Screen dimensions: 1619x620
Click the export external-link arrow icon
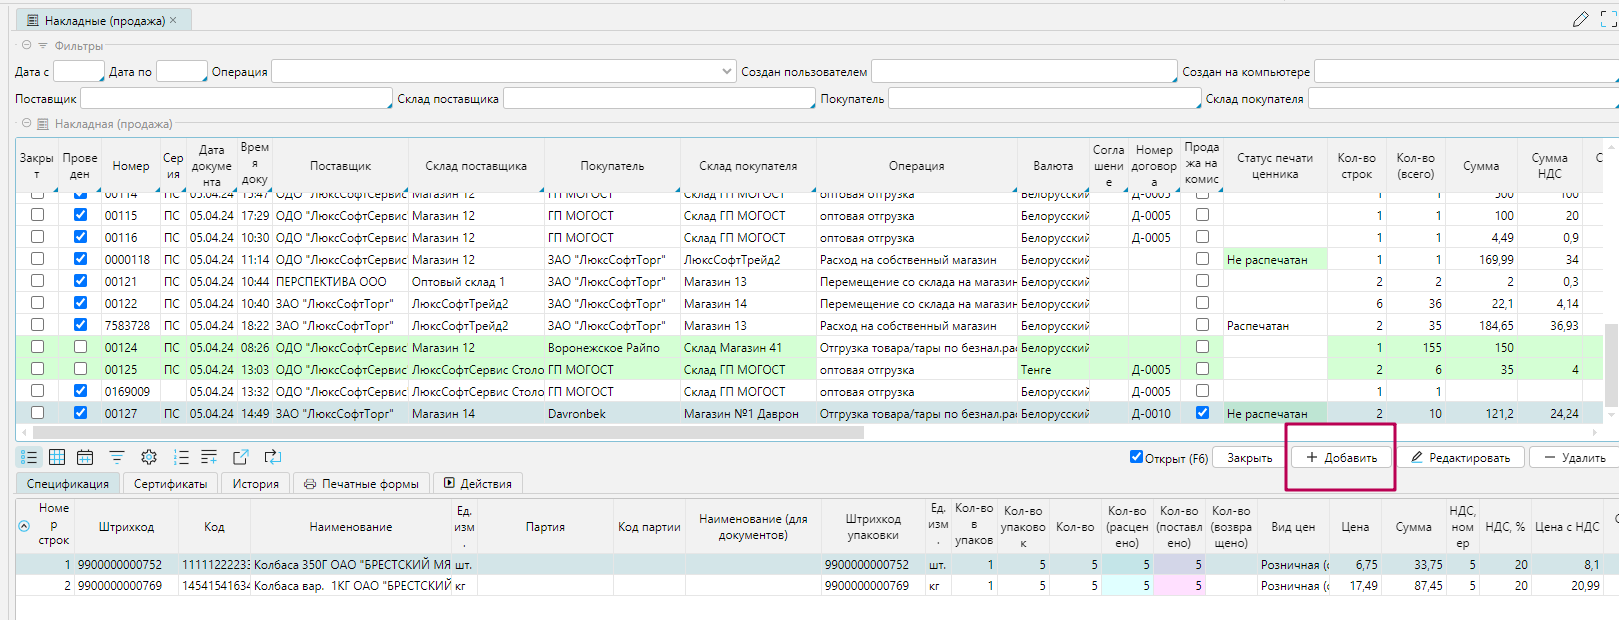coord(241,457)
